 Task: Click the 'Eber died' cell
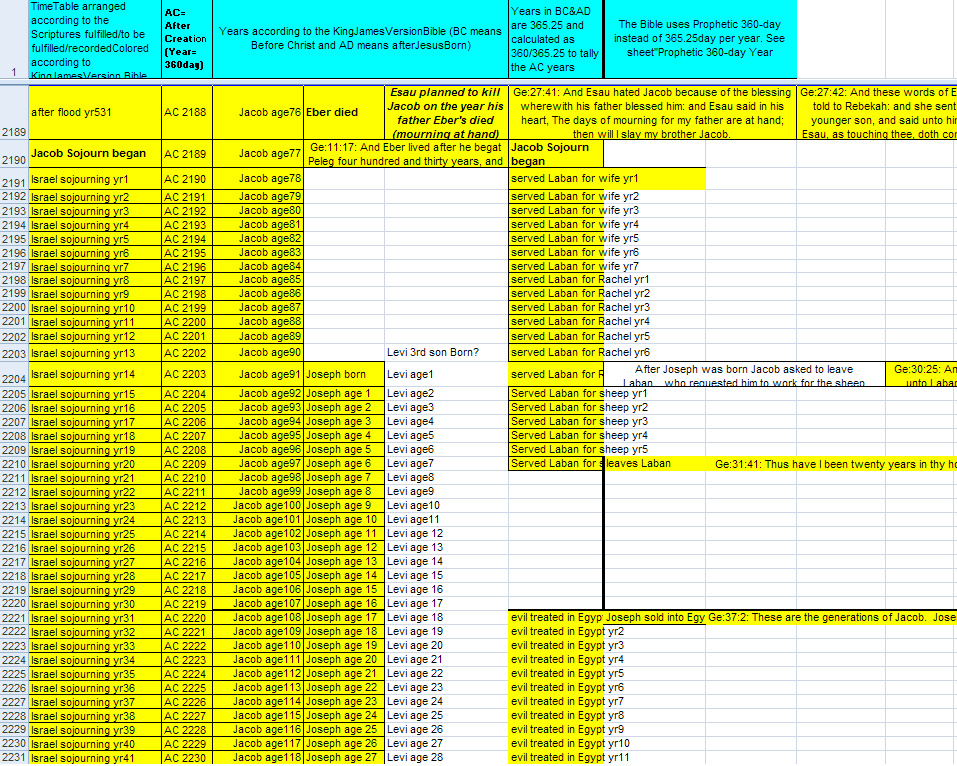(x=344, y=113)
